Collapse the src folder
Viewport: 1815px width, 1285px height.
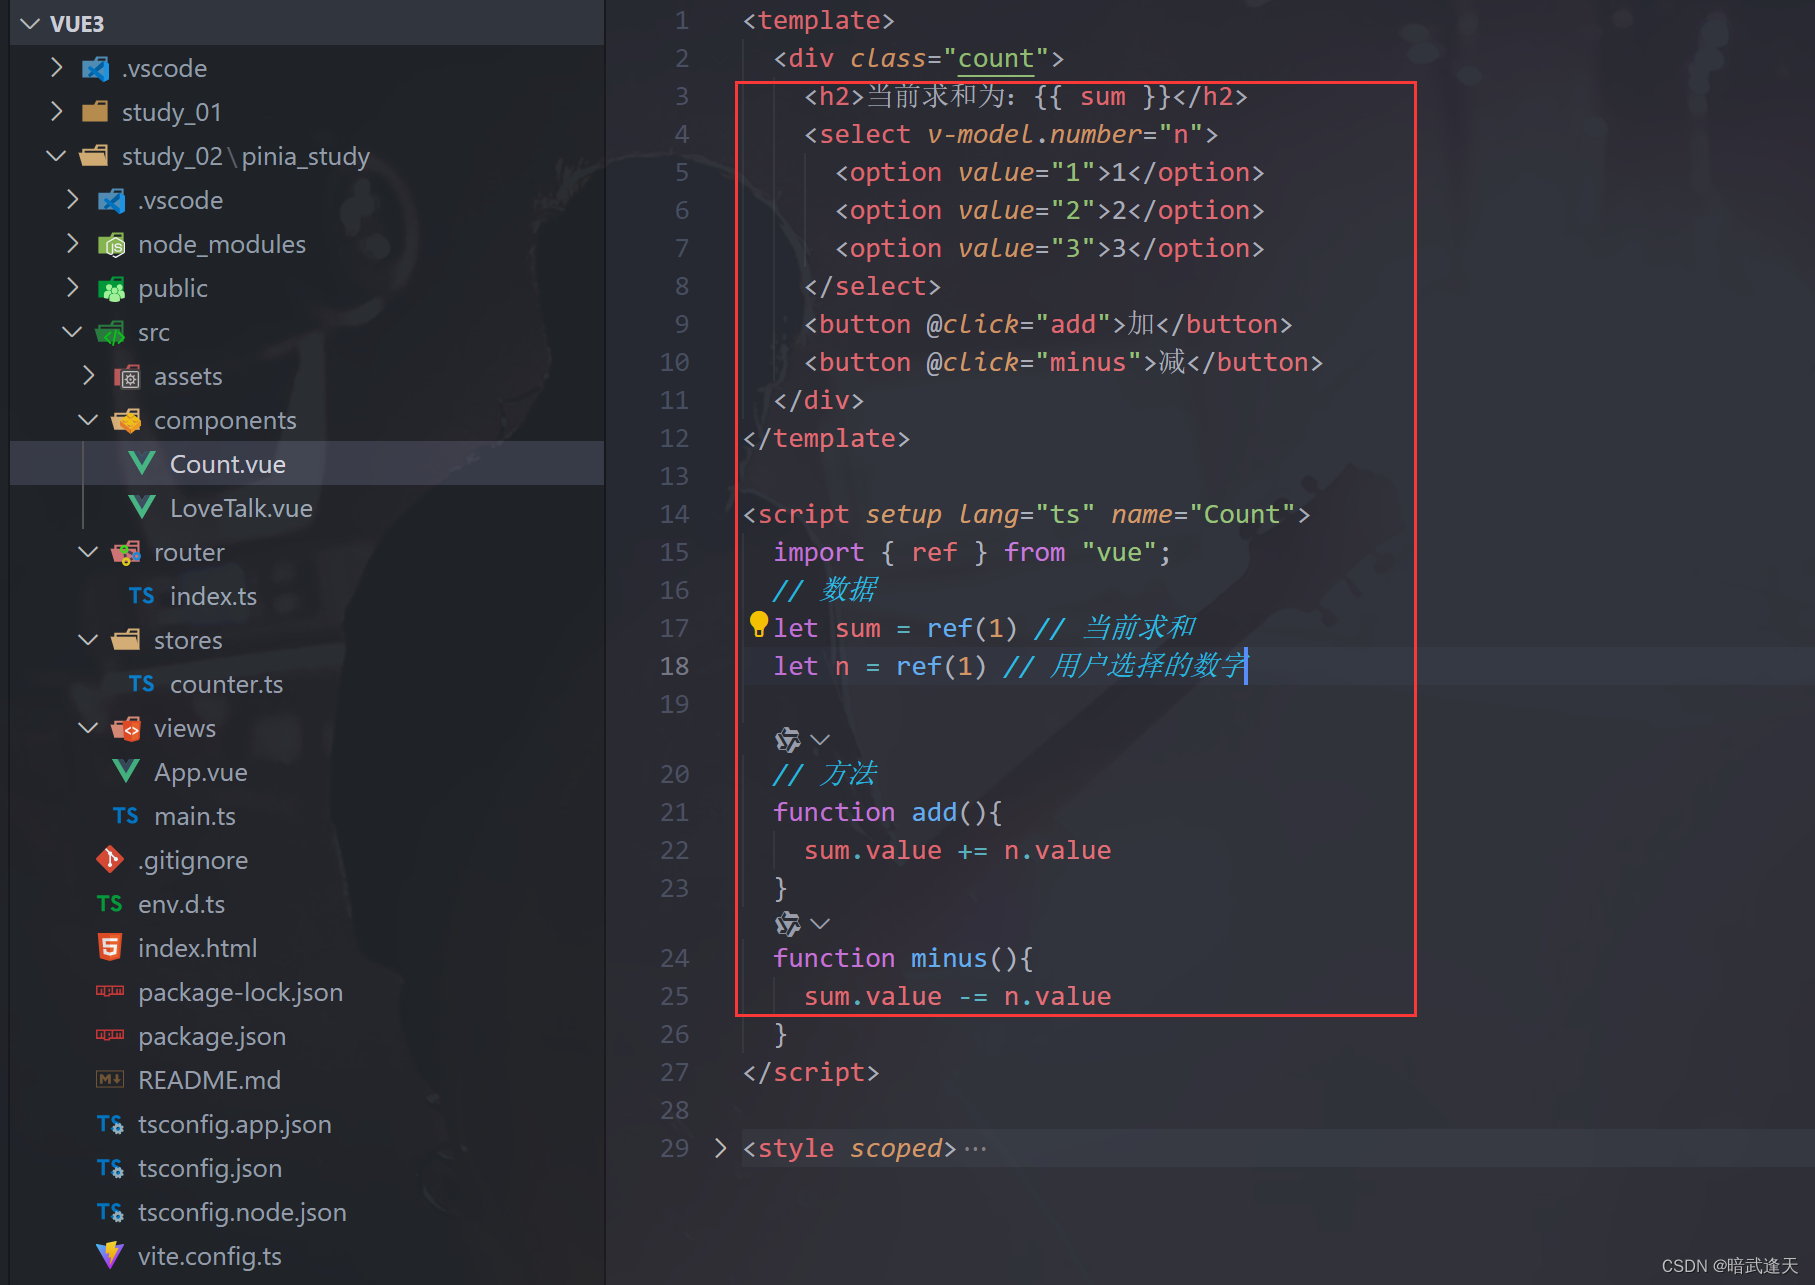point(72,331)
